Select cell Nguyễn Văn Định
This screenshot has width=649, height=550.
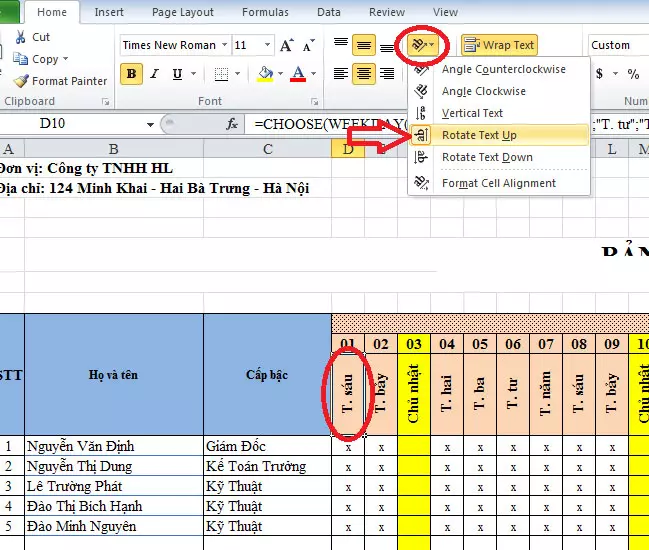click(x=114, y=446)
